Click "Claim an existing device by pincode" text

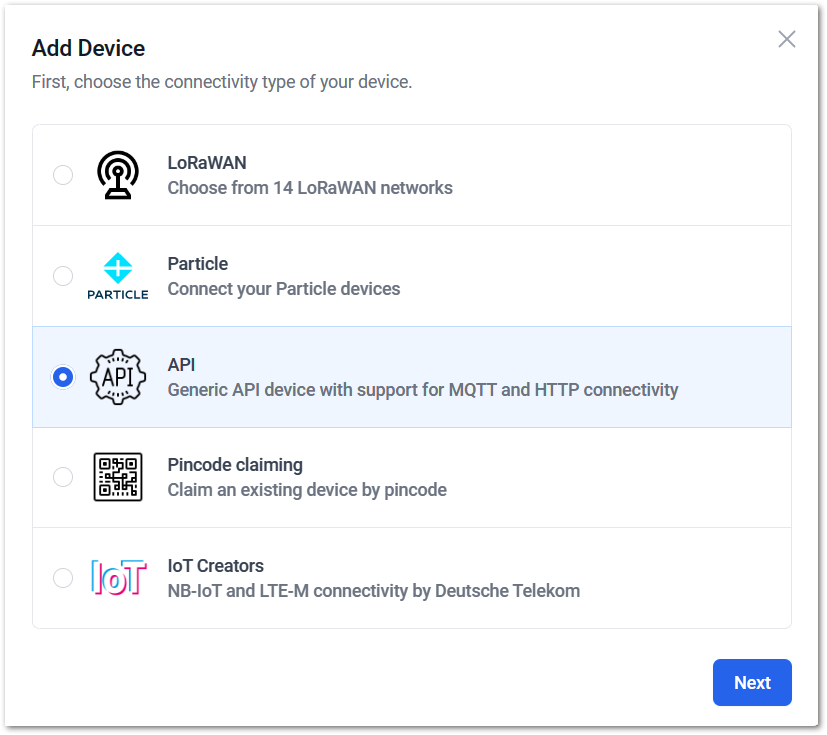[x=307, y=490]
